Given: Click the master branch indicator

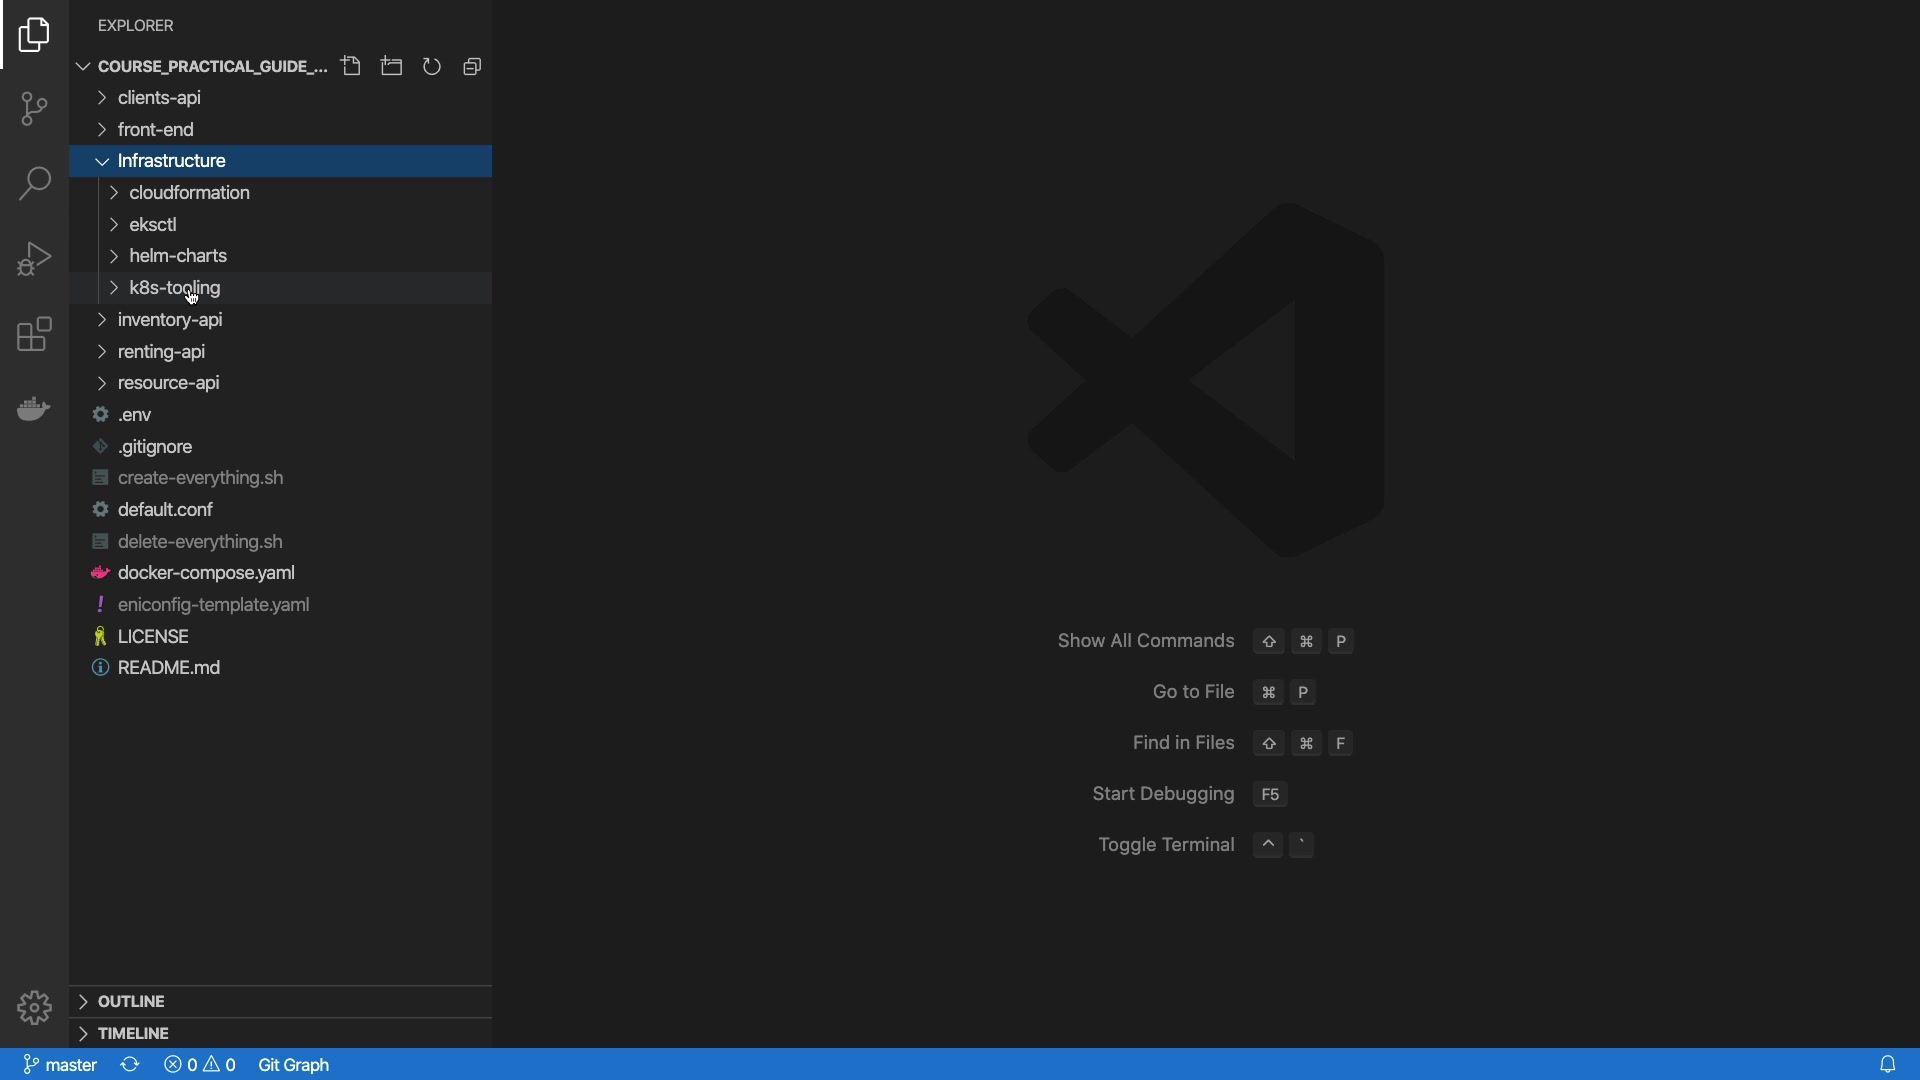Looking at the screenshot, I should pyautogui.click(x=60, y=1065).
